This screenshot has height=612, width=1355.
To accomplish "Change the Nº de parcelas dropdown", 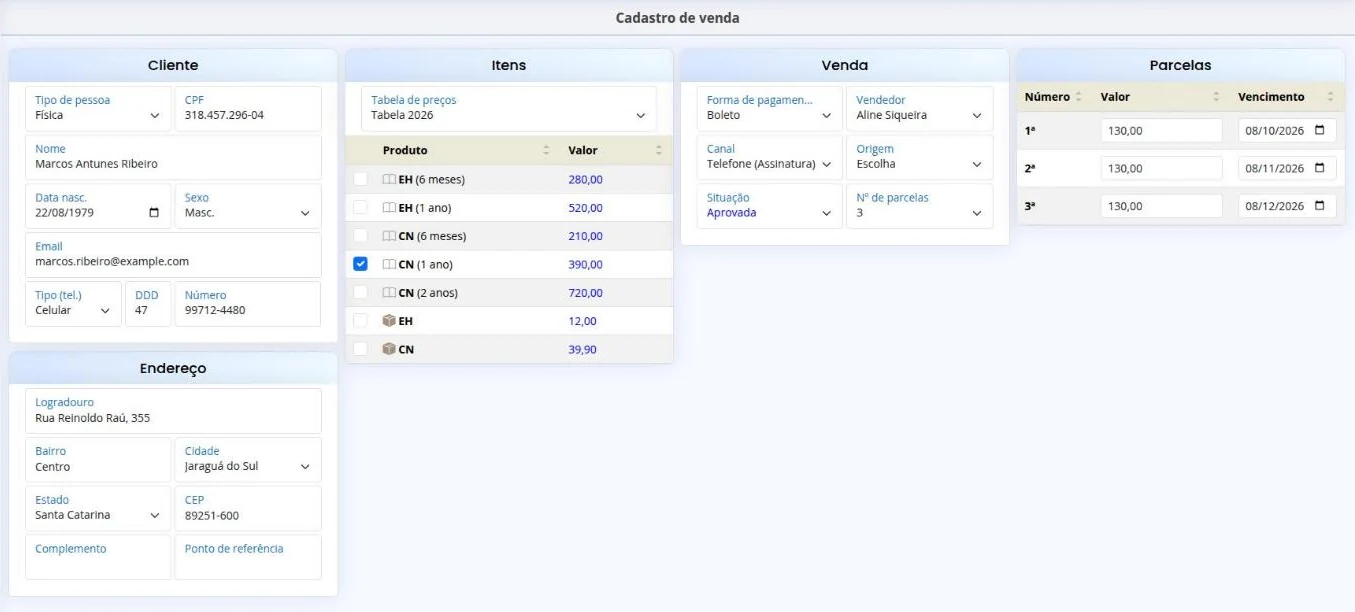I will (920, 206).
